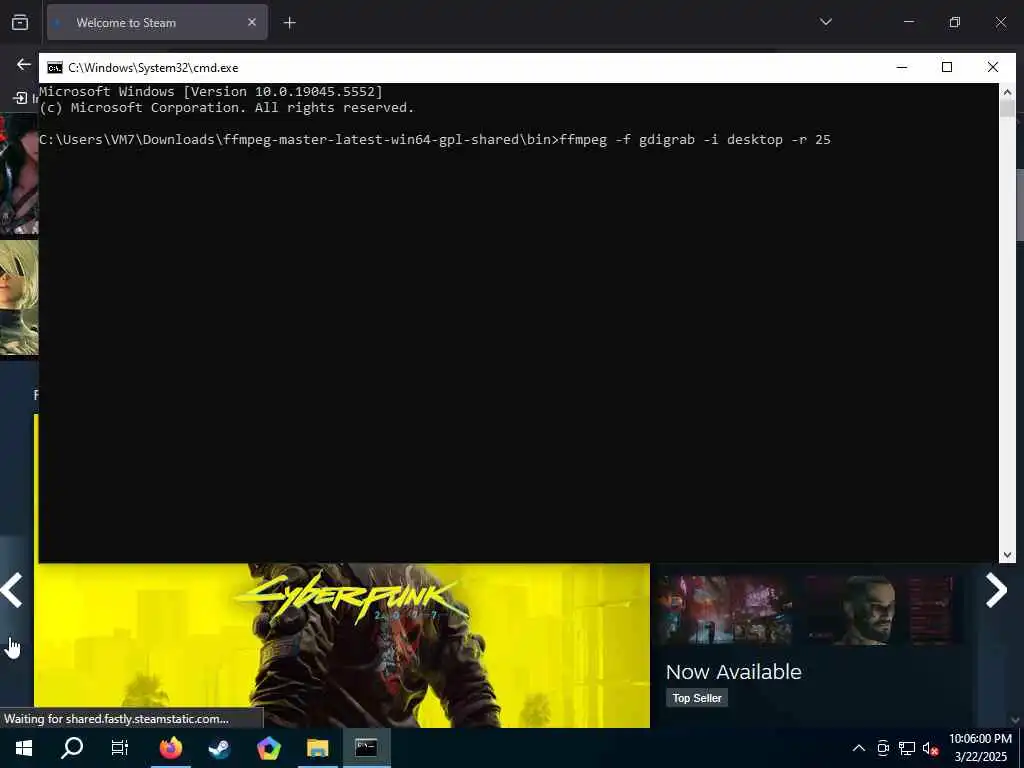Screen dimensions: 1024x768
Task: Show the previous Steam featured item
Action: [12, 590]
